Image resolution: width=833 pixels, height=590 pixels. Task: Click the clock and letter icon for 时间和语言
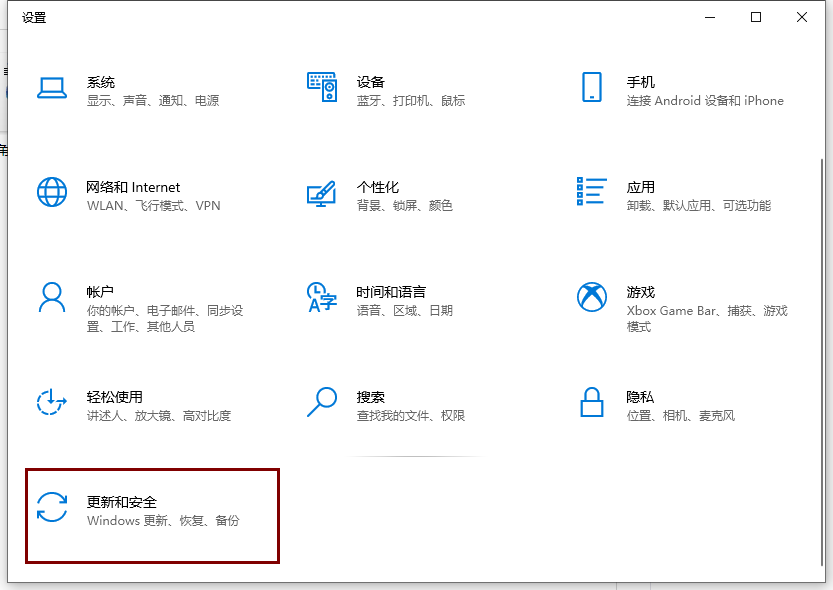point(322,297)
